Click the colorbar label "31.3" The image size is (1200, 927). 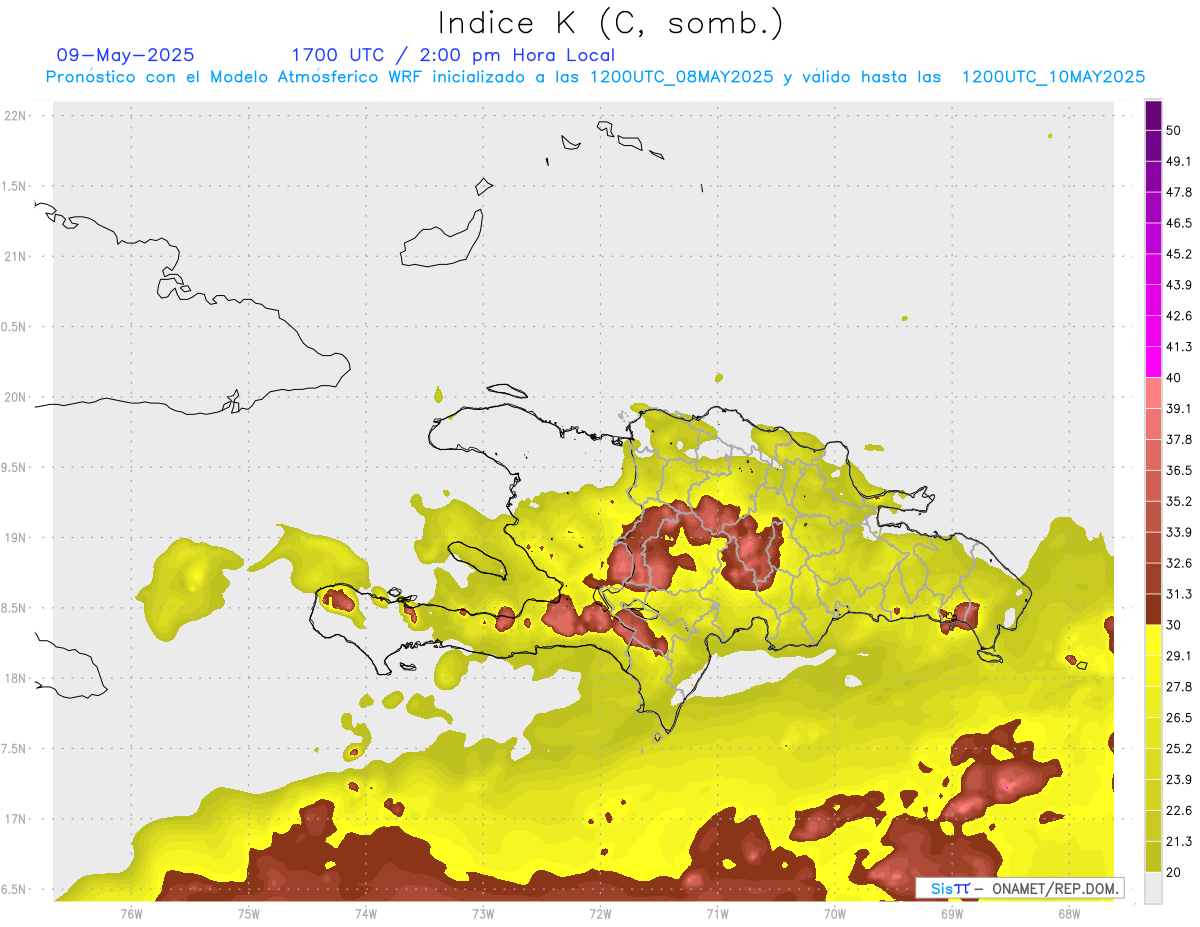[1179, 594]
